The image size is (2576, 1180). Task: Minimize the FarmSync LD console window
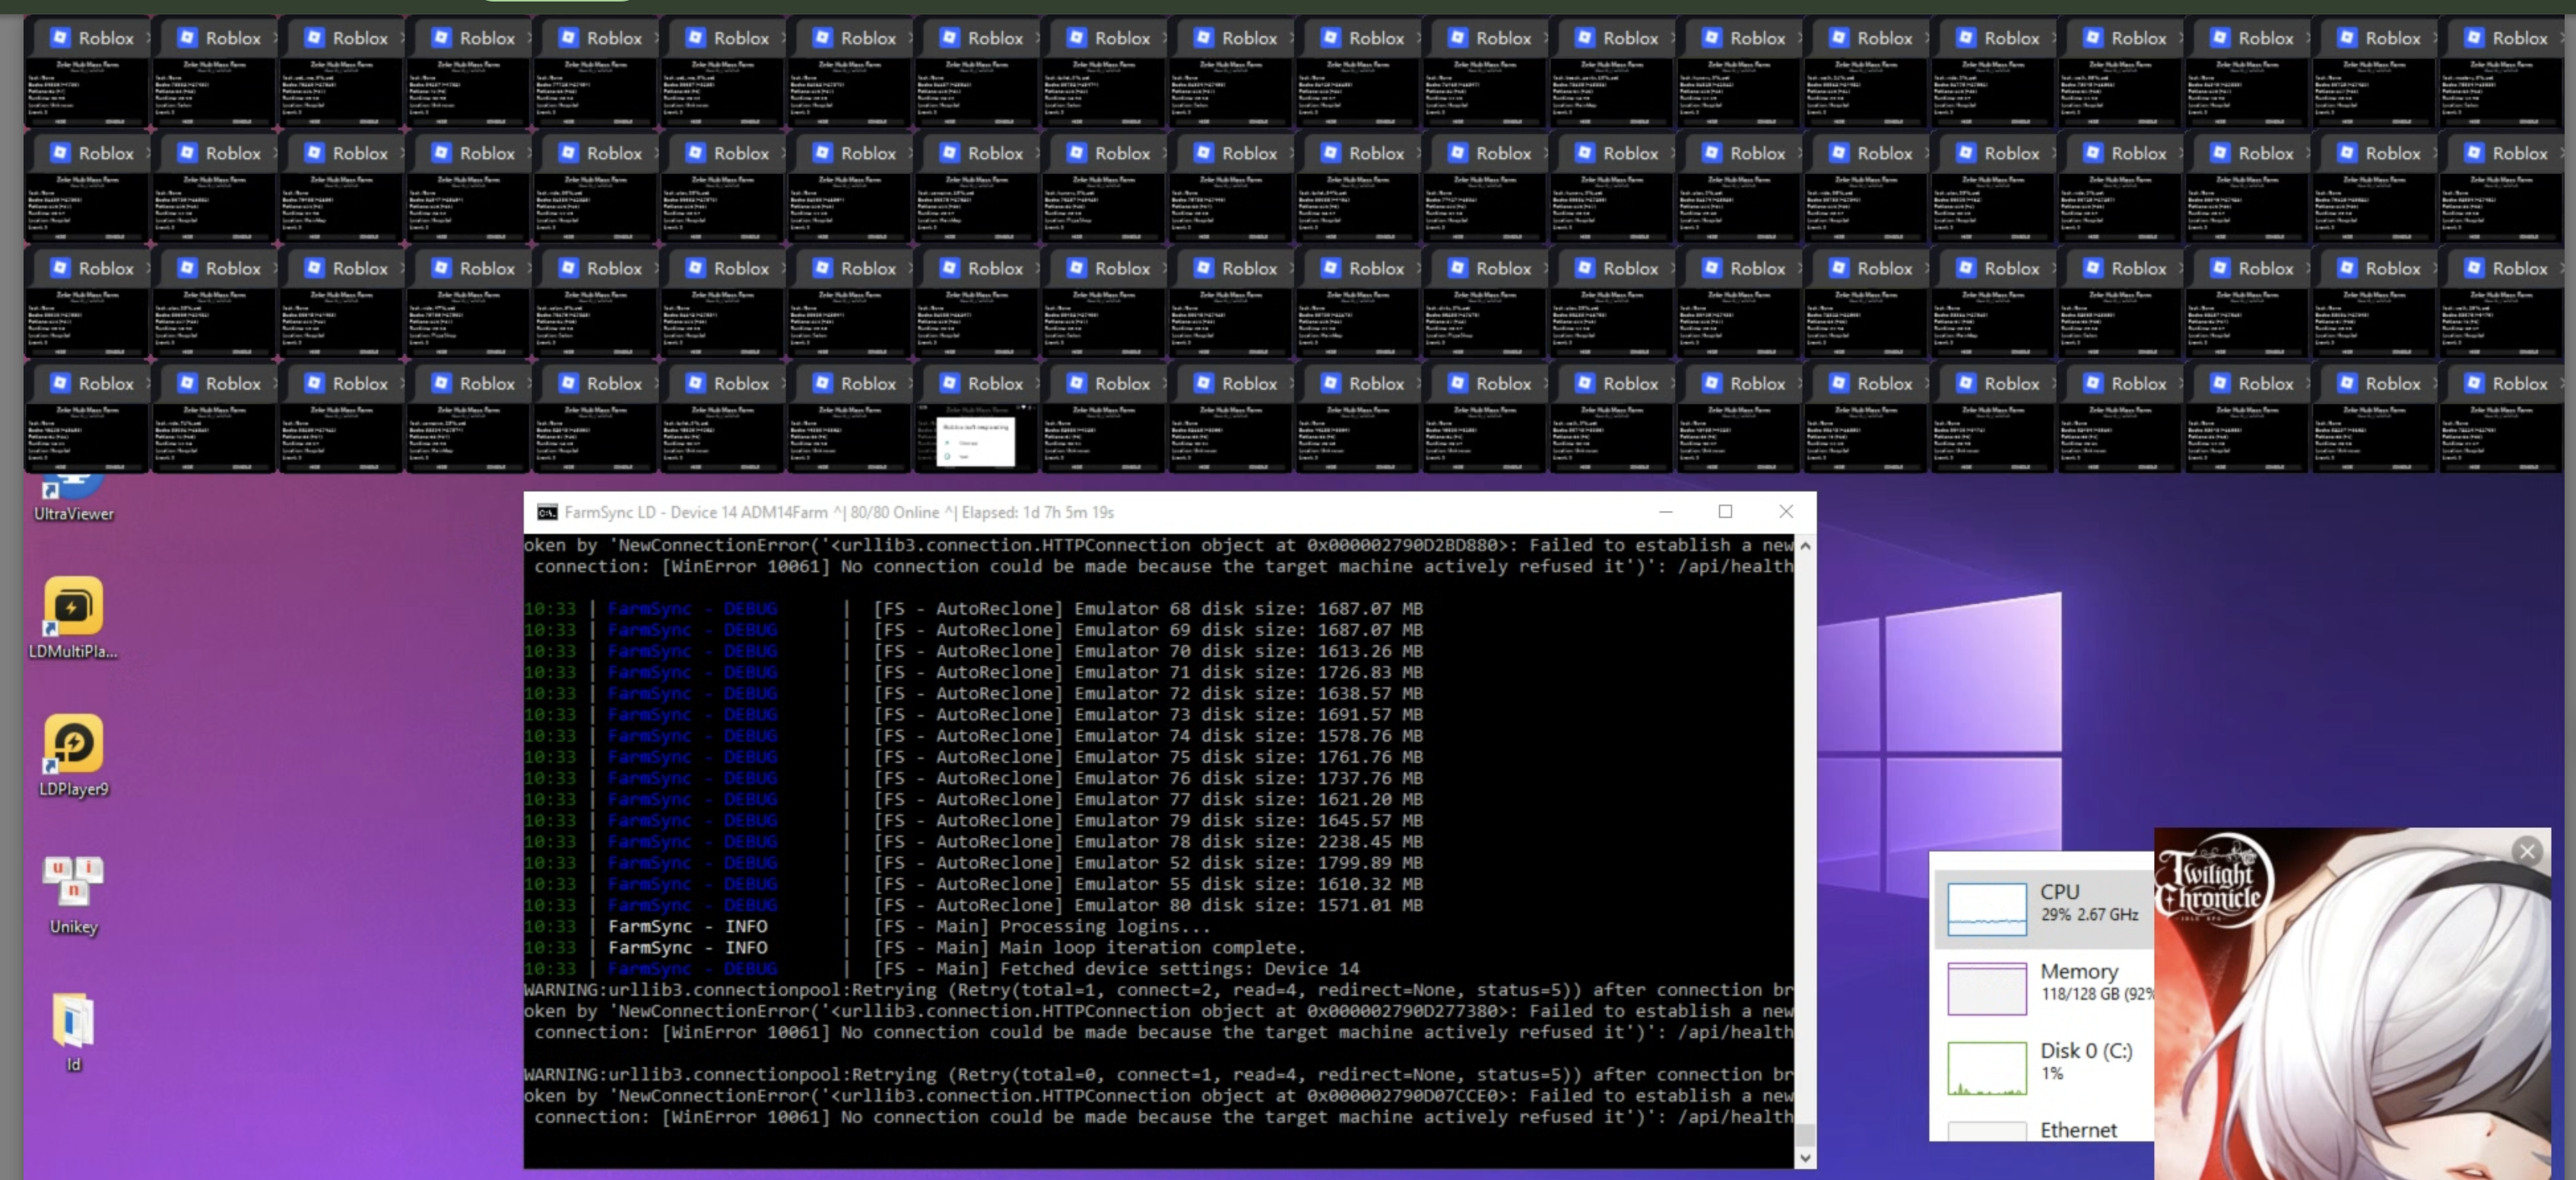point(1666,512)
